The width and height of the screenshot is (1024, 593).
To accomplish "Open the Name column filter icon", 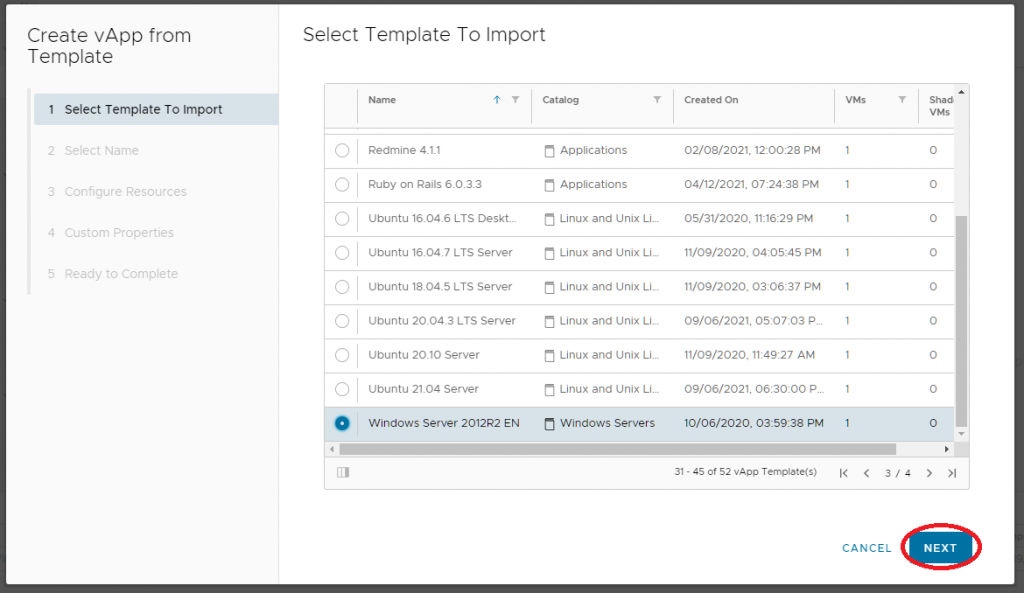I will tap(515, 100).
